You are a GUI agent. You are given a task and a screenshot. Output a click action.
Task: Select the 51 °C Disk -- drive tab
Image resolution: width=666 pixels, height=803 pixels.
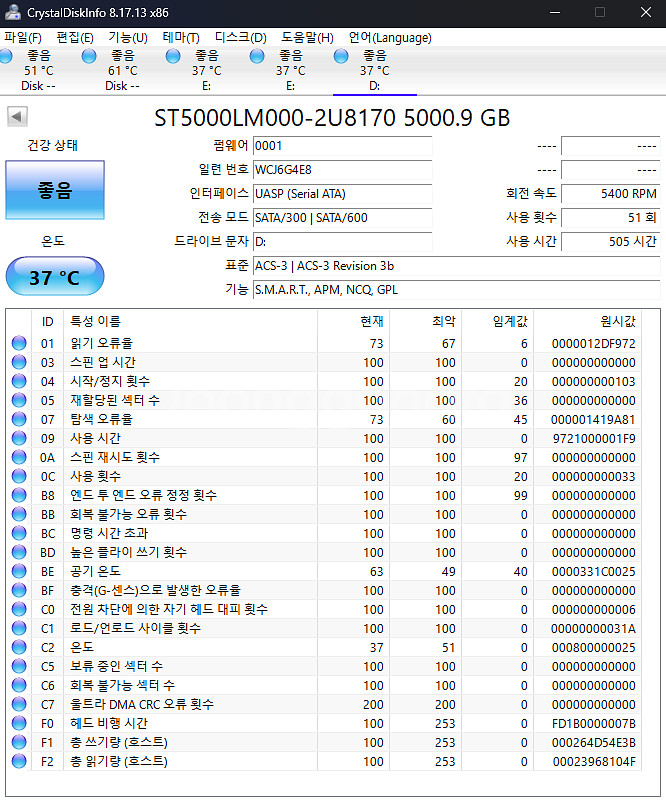39,71
